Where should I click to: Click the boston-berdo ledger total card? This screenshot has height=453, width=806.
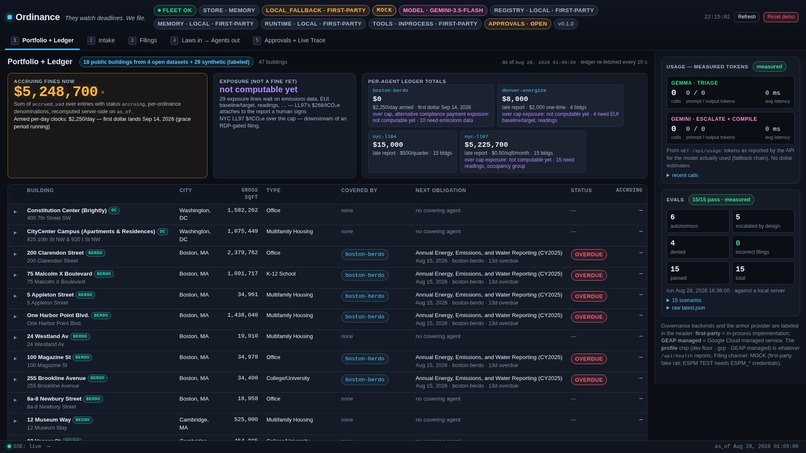[431, 105]
